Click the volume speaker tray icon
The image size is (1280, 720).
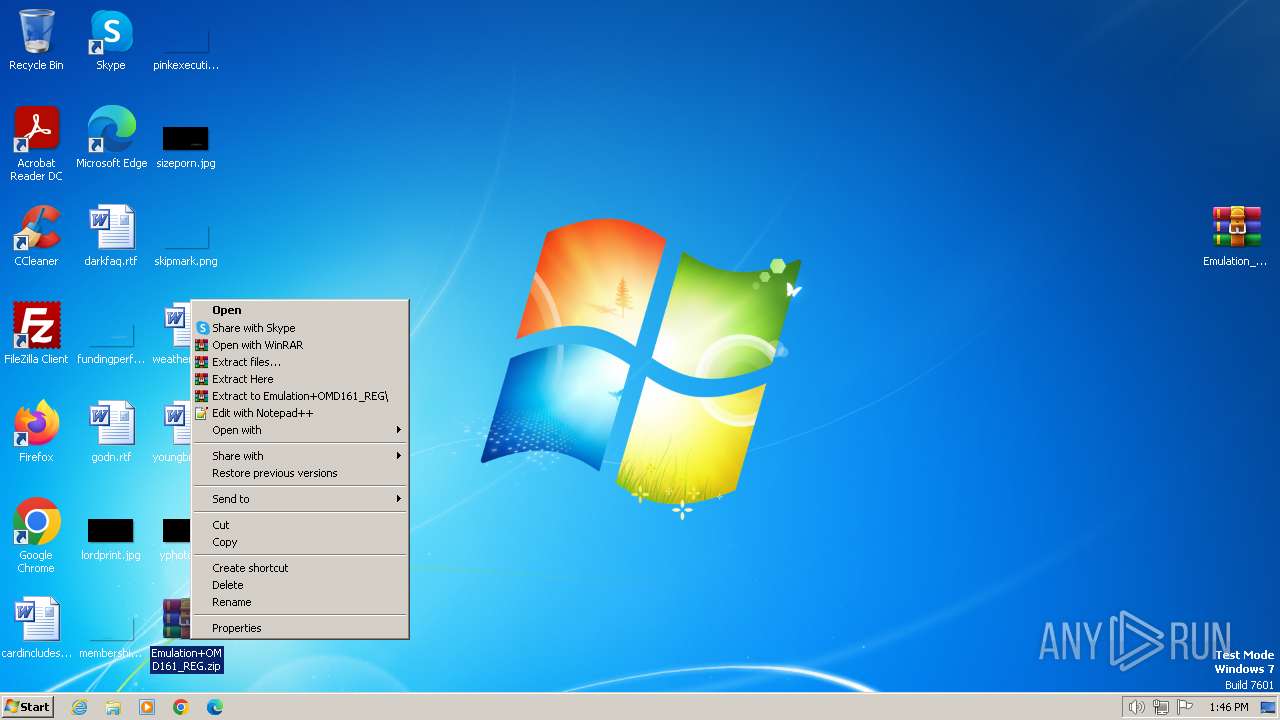coord(1136,707)
